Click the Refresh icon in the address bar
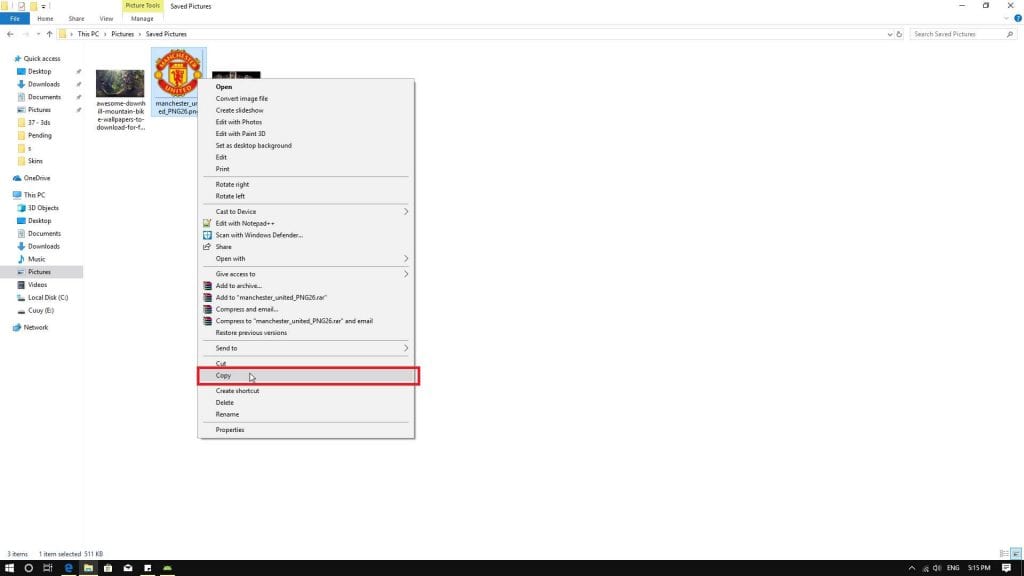 coord(898,33)
